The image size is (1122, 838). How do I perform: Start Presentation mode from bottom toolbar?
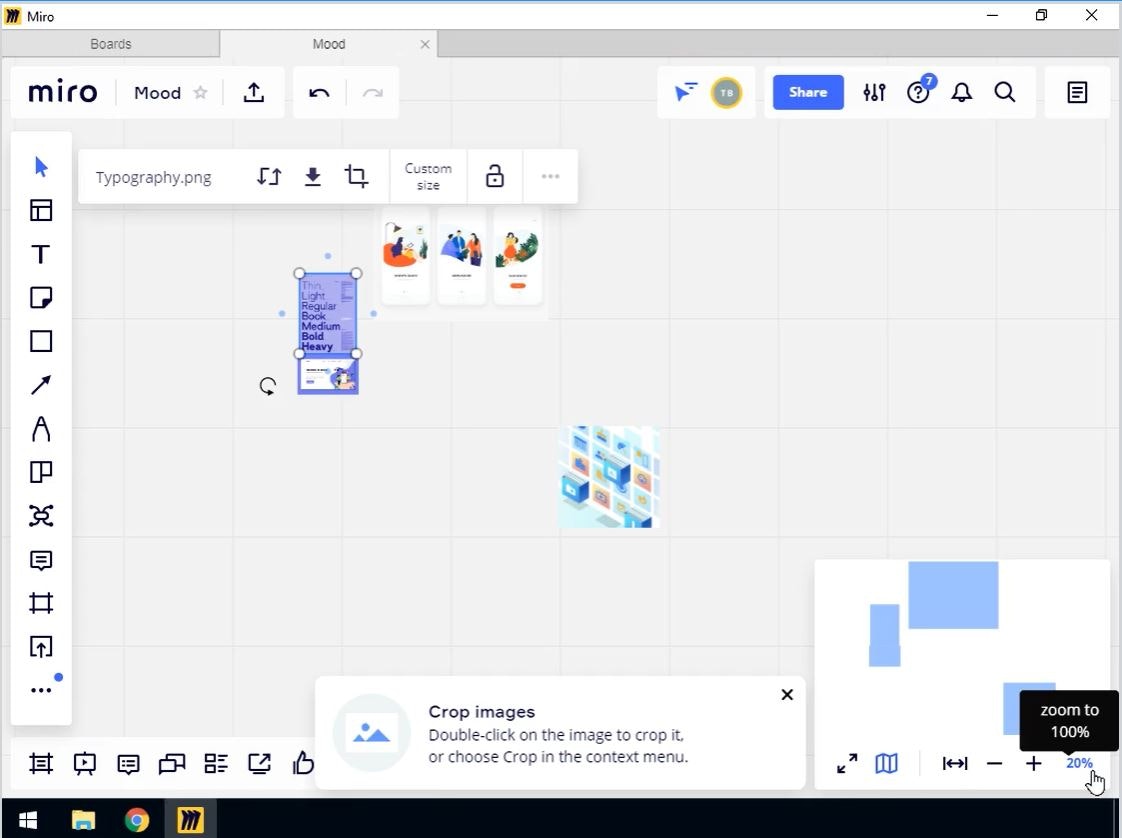coord(84,764)
